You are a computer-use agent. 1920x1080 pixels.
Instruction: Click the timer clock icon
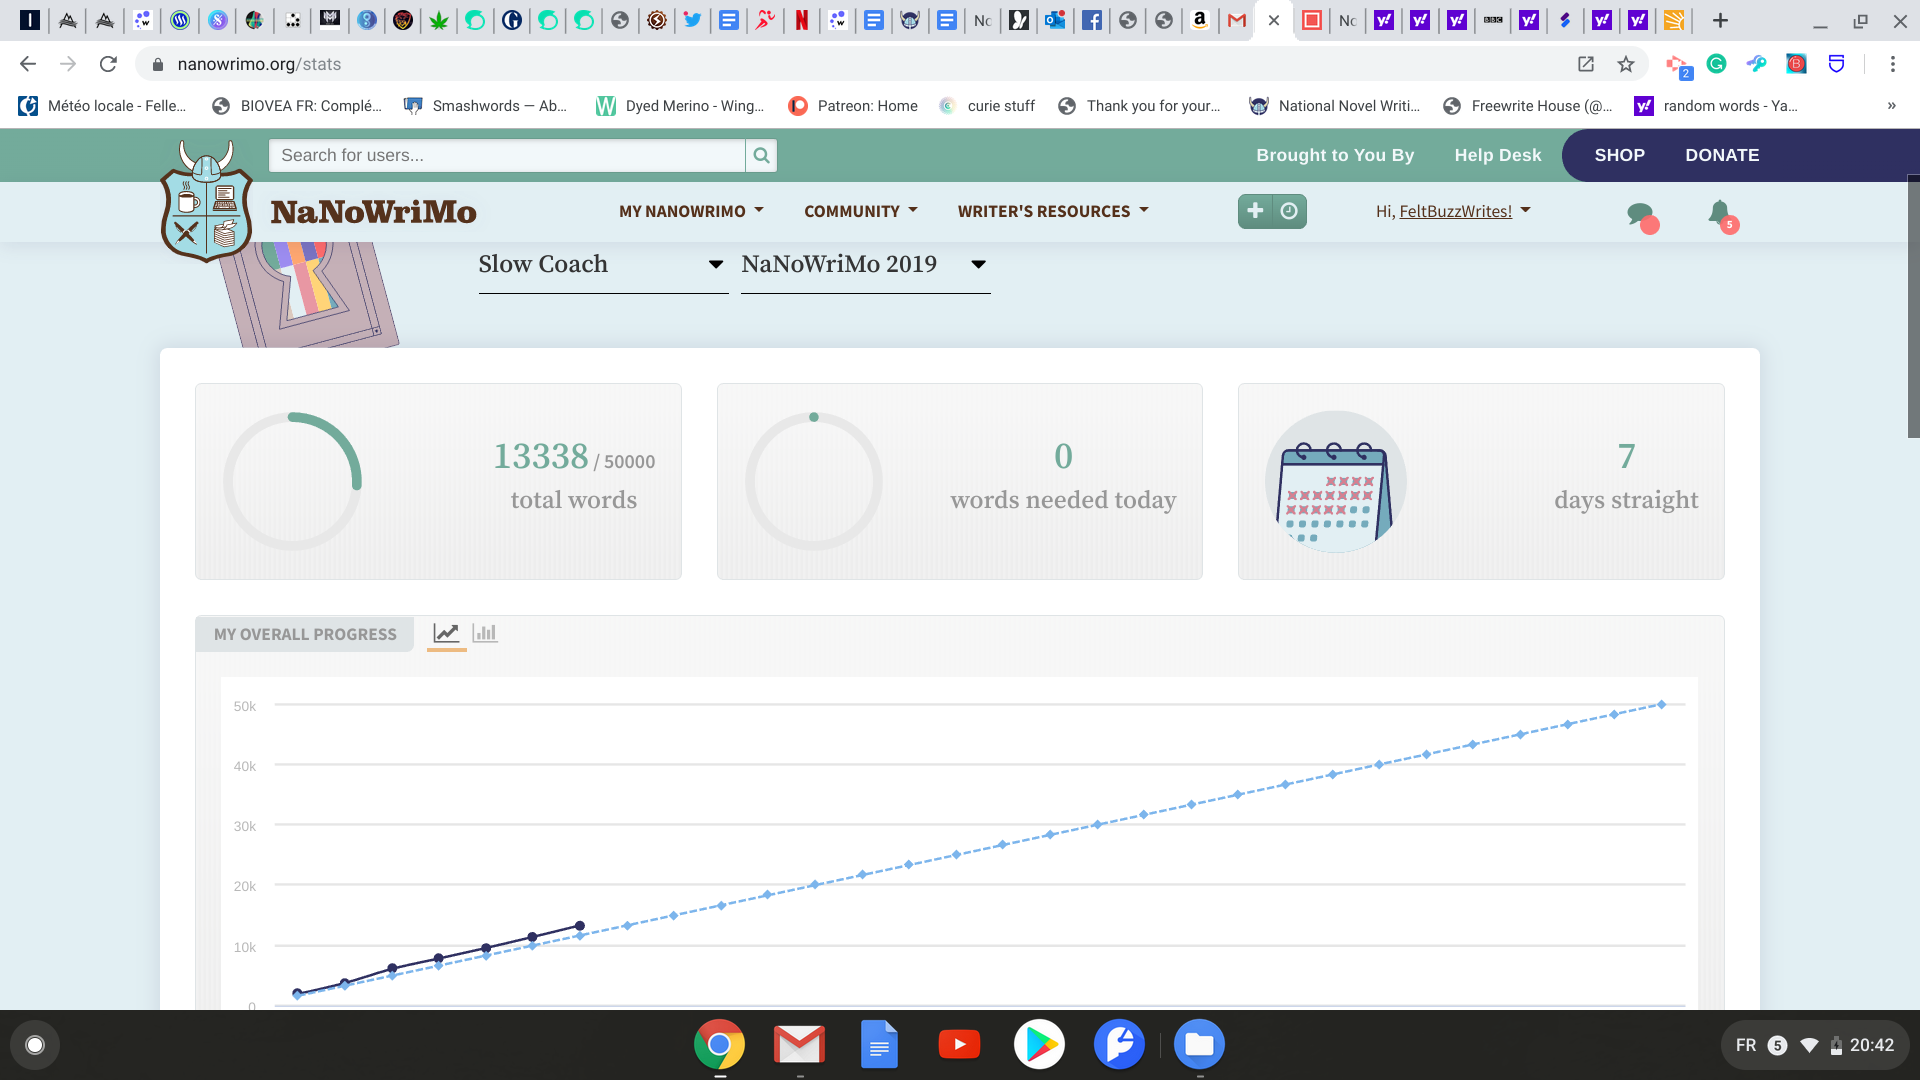[1290, 211]
